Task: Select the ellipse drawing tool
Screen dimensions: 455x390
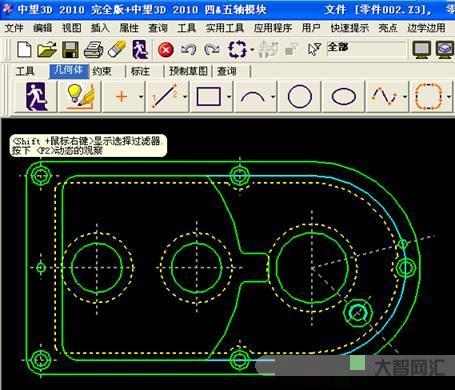Action: pyautogui.click(x=344, y=97)
